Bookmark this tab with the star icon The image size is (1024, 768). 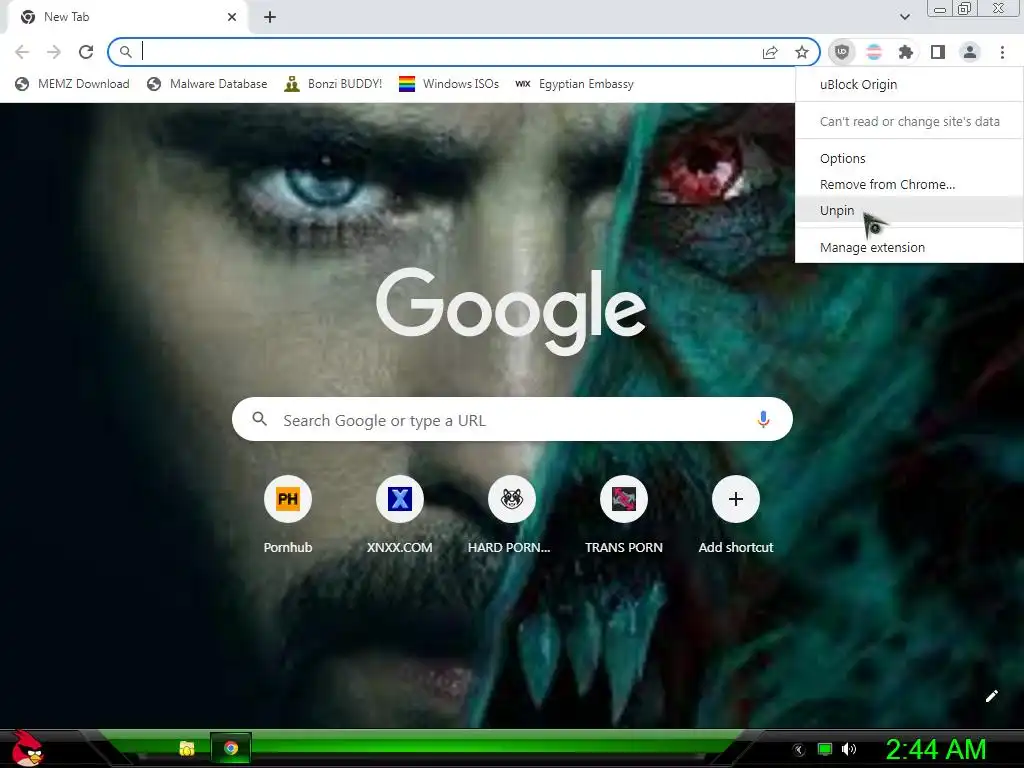coord(802,52)
